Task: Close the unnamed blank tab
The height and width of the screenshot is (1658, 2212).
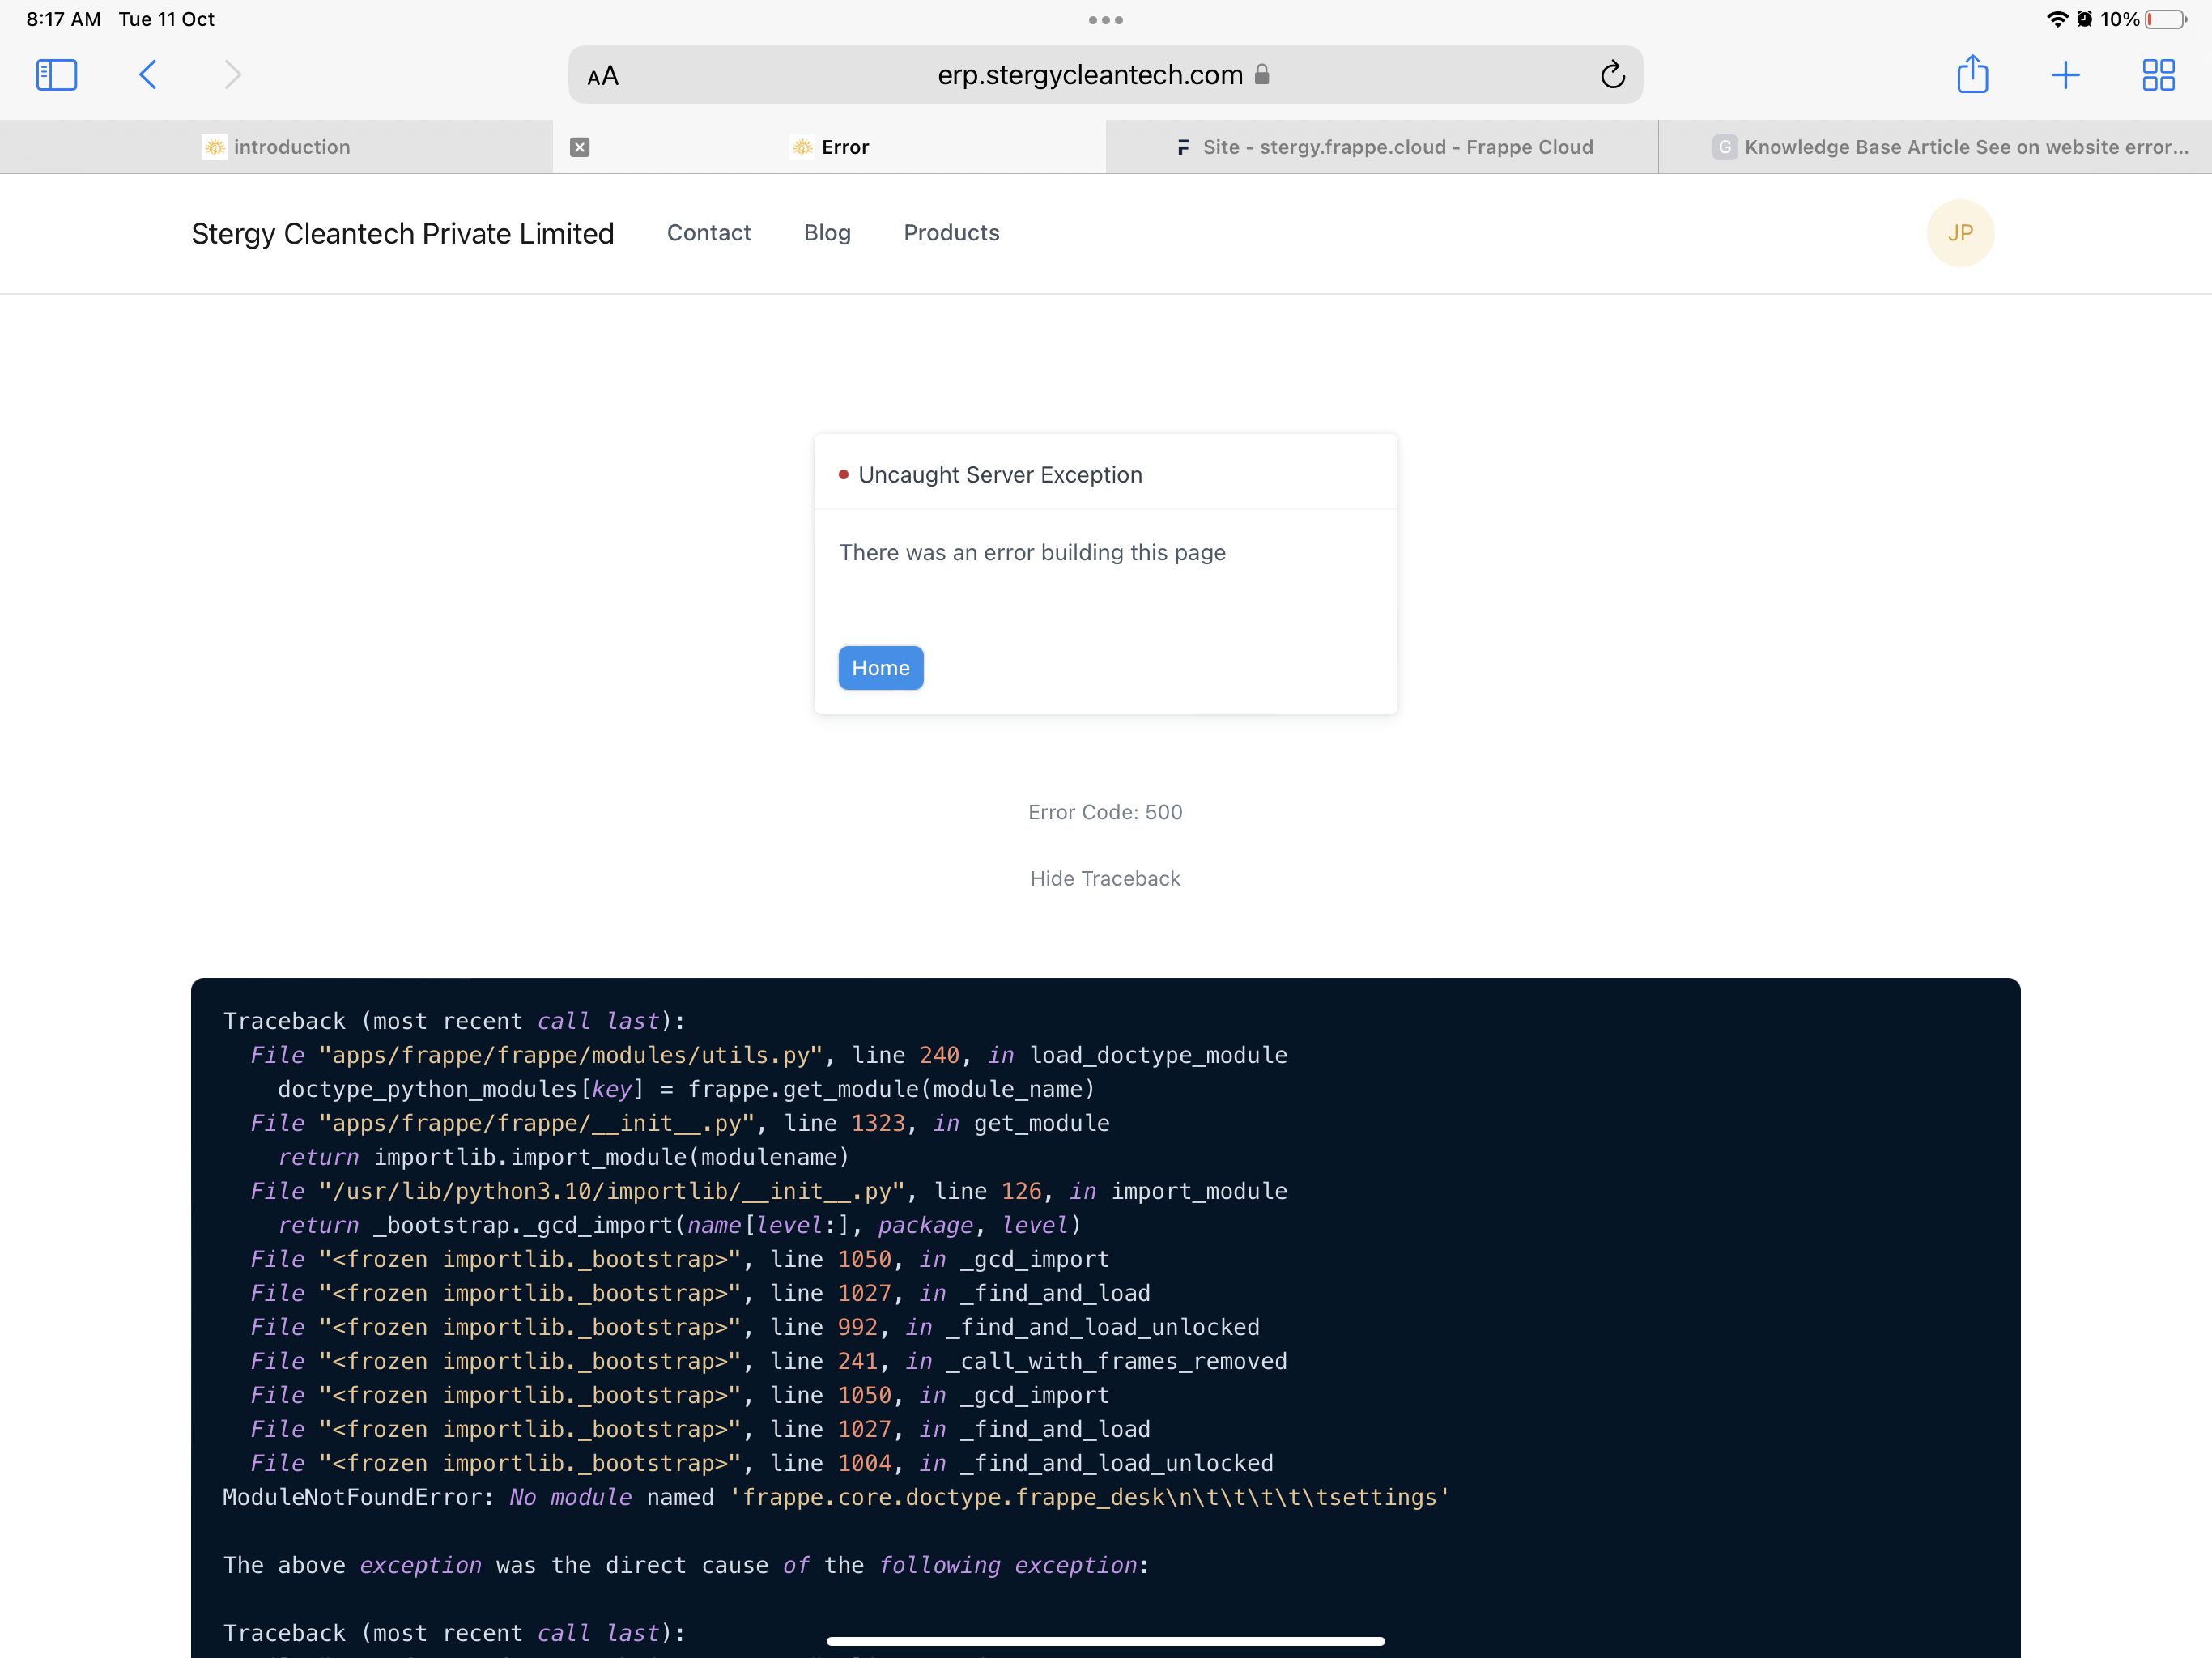Action: pyautogui.click(x=580, y=146)
